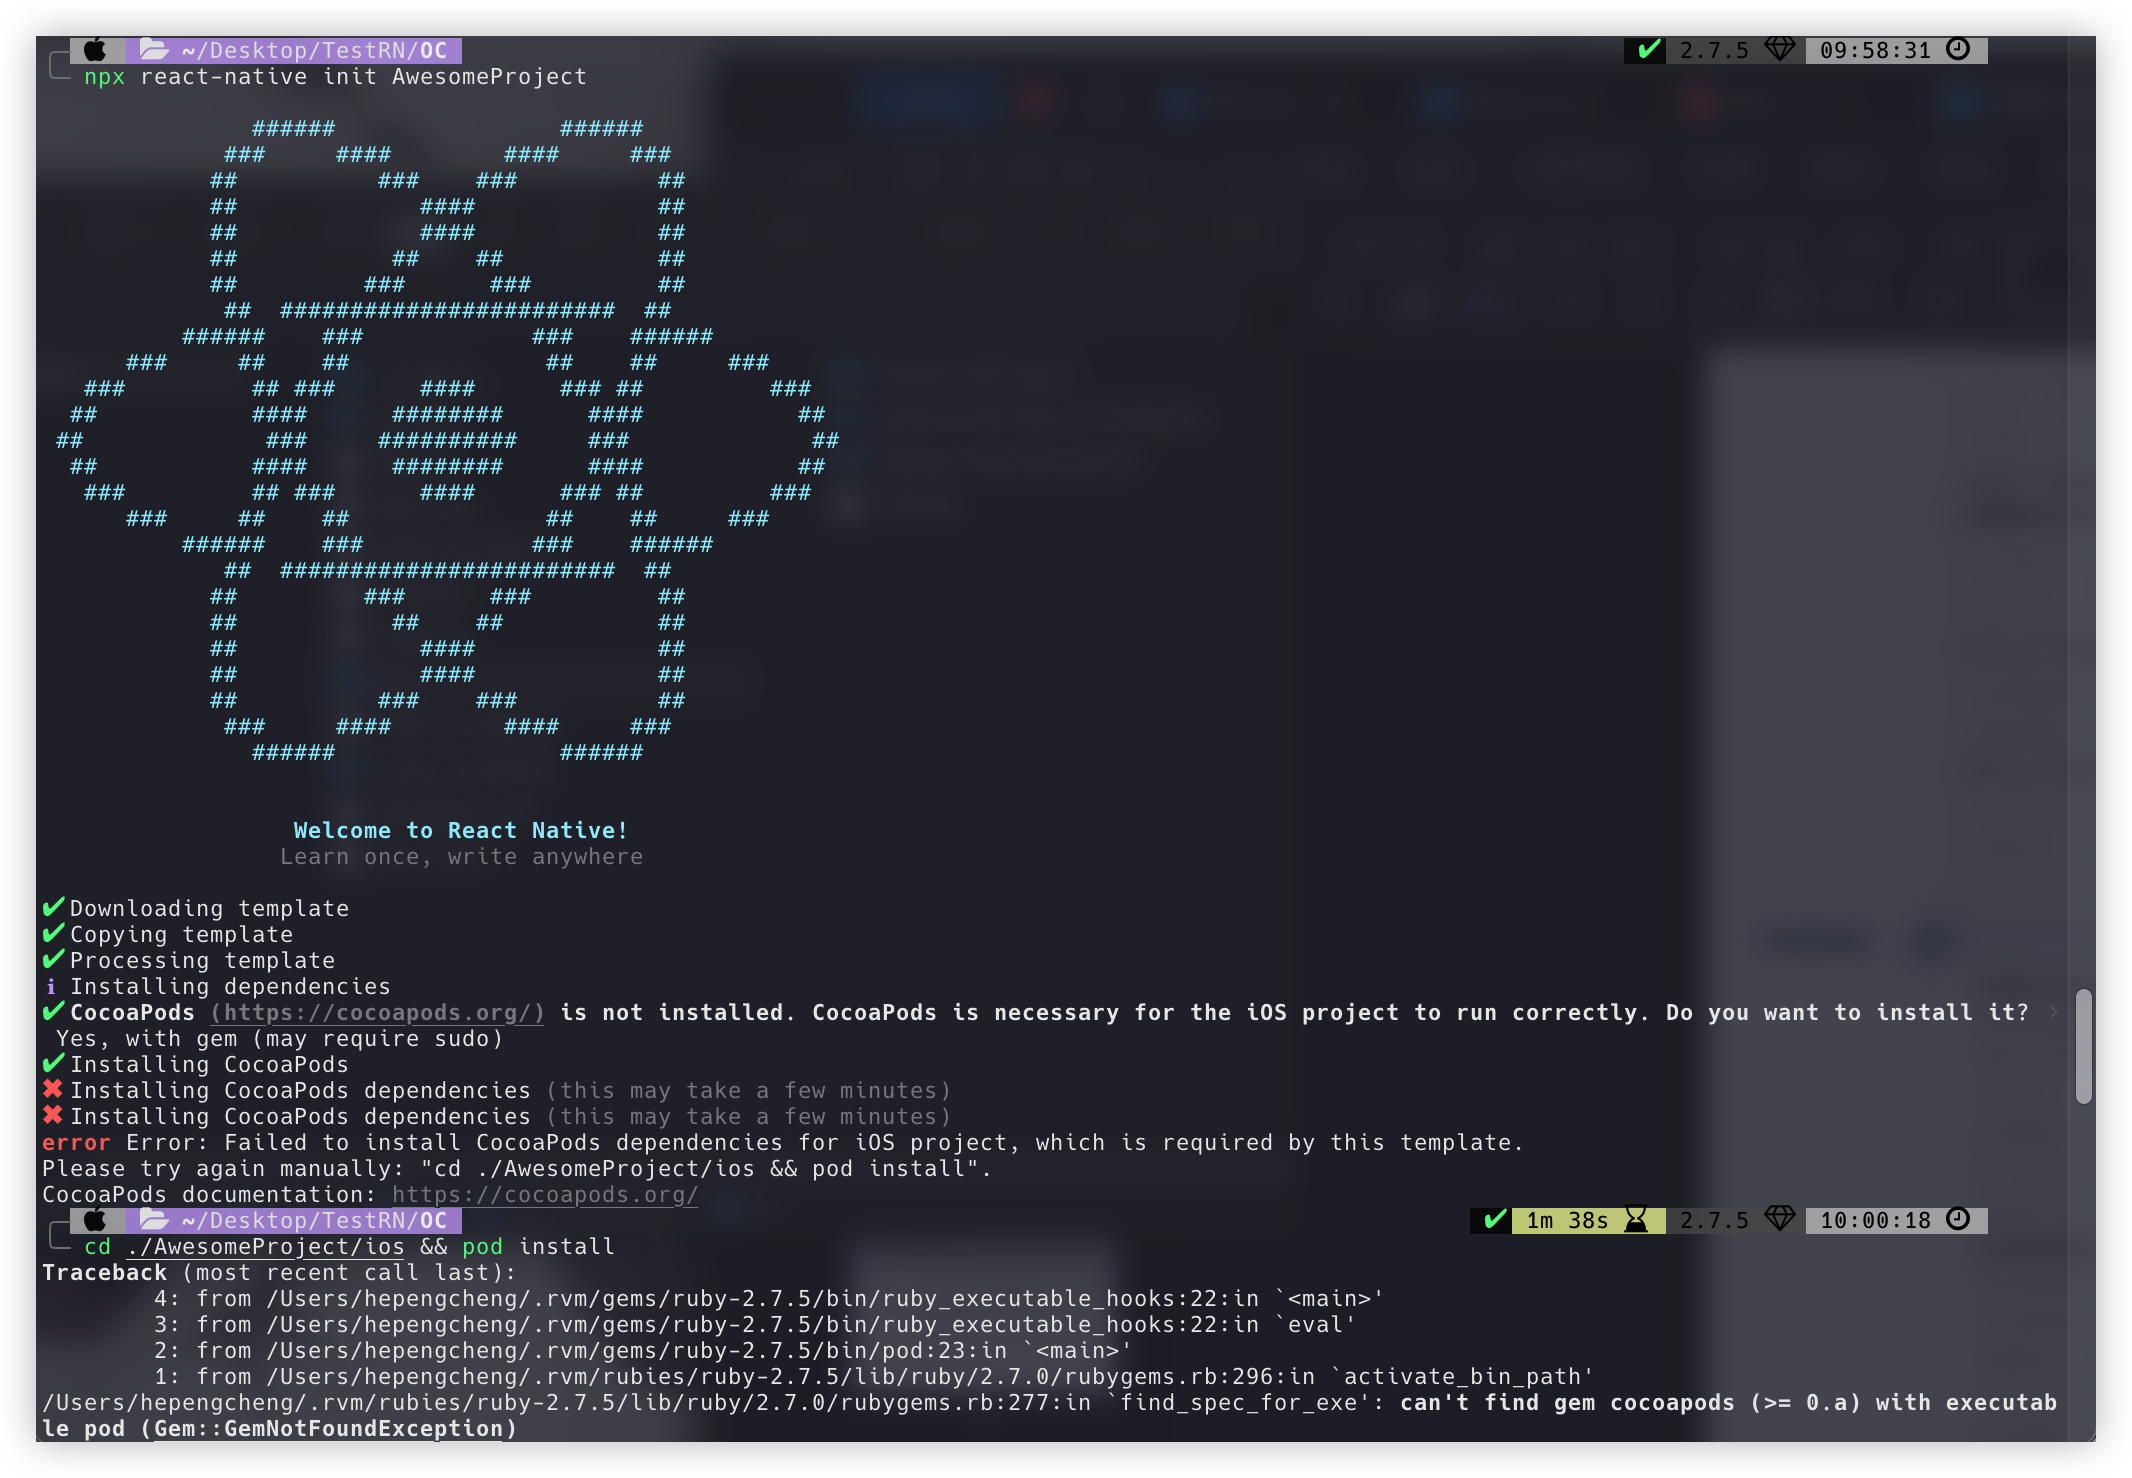Click folder icon in first prompt path

(x=153, y=49)
